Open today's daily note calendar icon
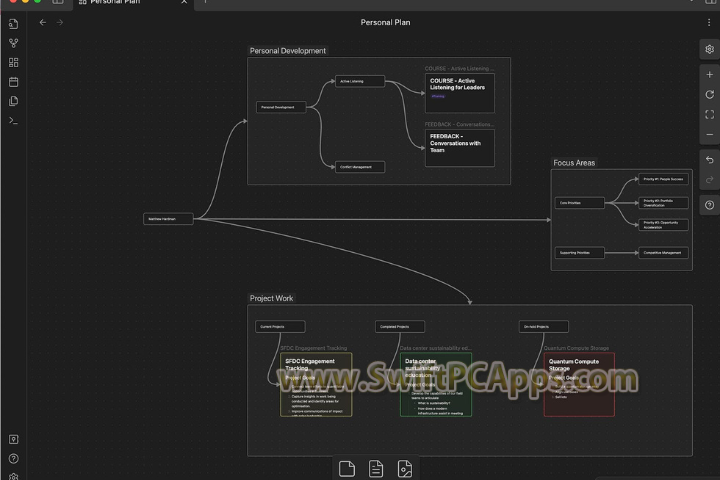Screen dimensions: 720x480 pyautogui.click(x=13, y=82)
